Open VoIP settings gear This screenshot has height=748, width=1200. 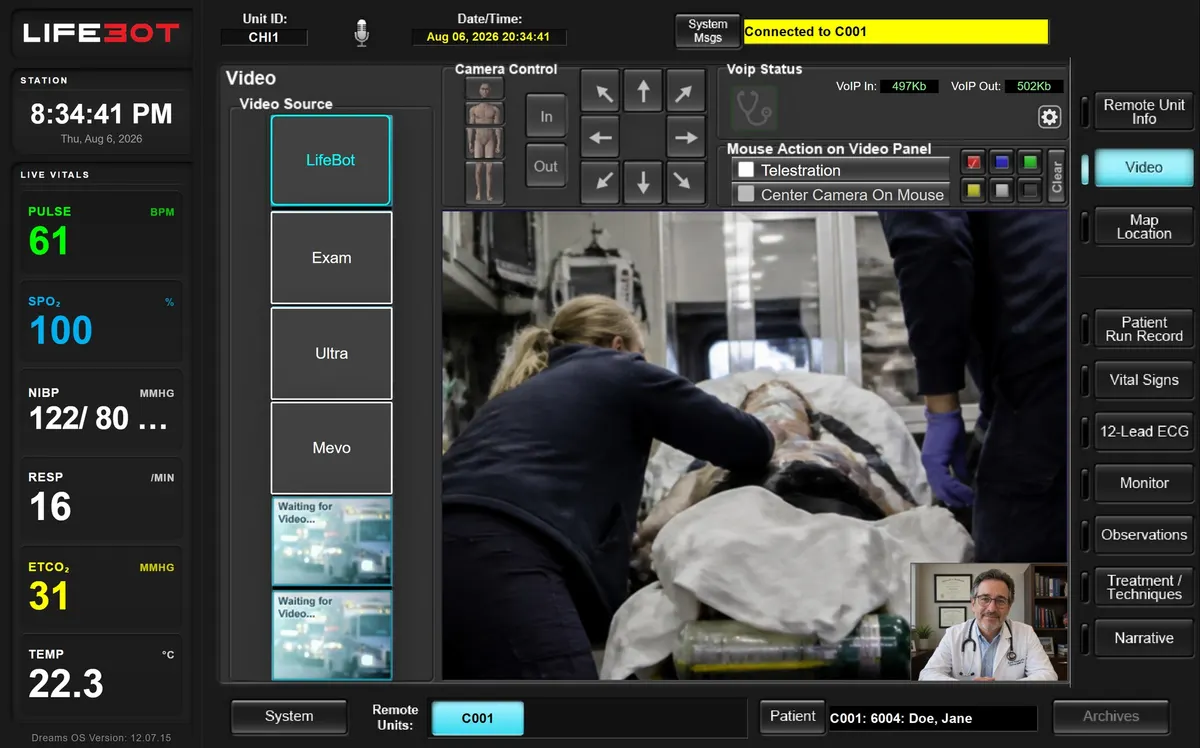[x=1049, y=117]
